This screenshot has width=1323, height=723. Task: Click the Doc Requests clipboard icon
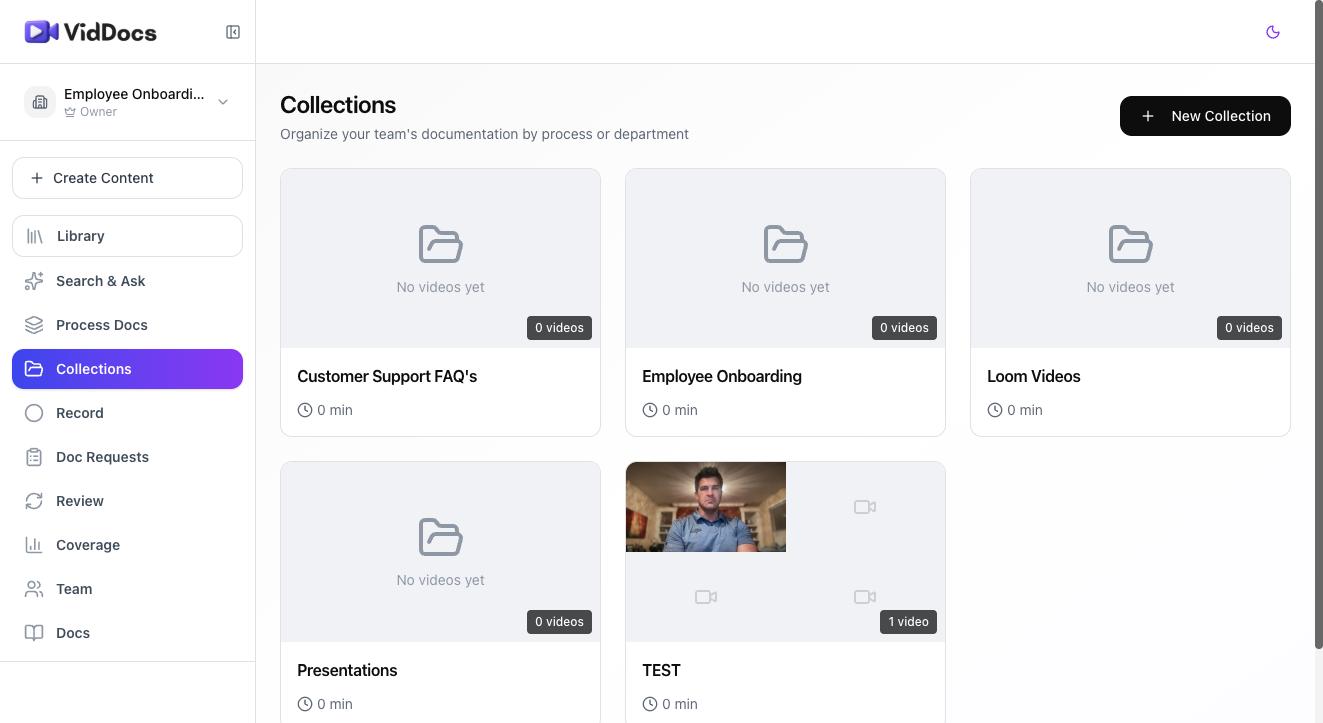(34, 457)
